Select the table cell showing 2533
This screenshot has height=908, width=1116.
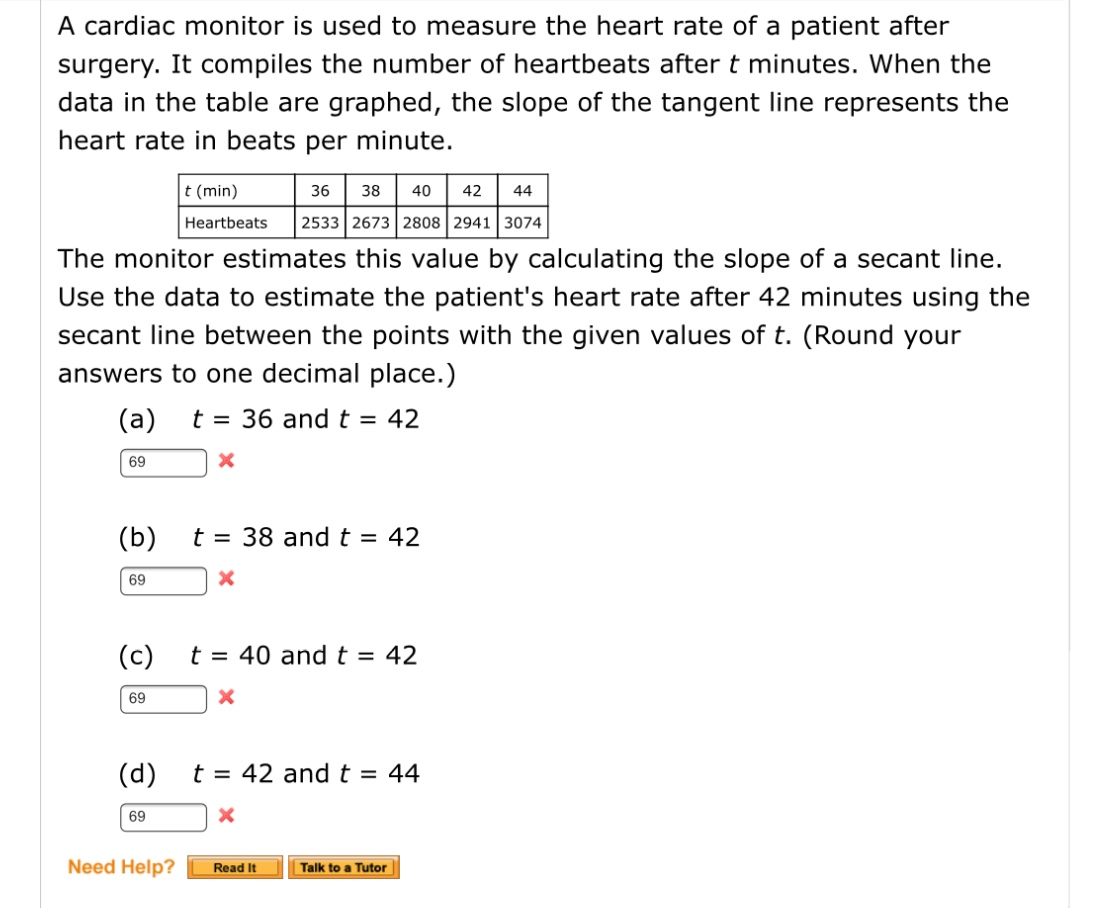(x=320, y=223)
